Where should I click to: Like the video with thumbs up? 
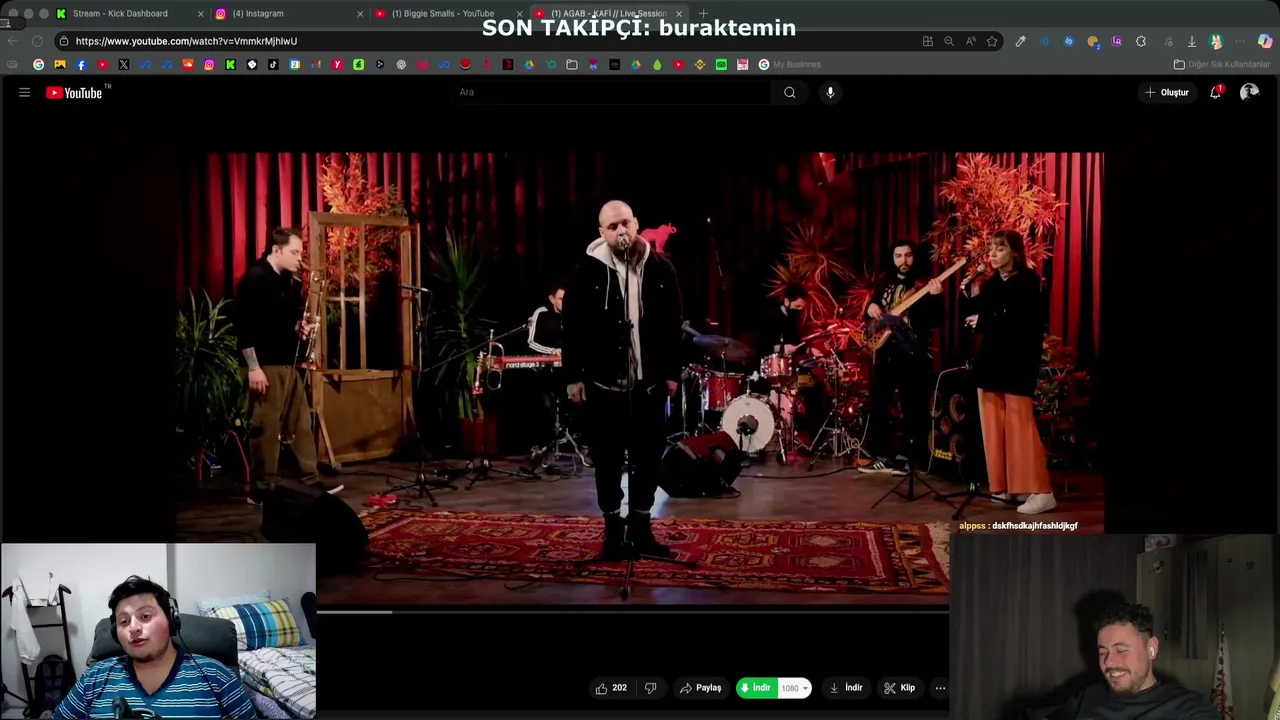pyautogui.click(x=611, y=688)
